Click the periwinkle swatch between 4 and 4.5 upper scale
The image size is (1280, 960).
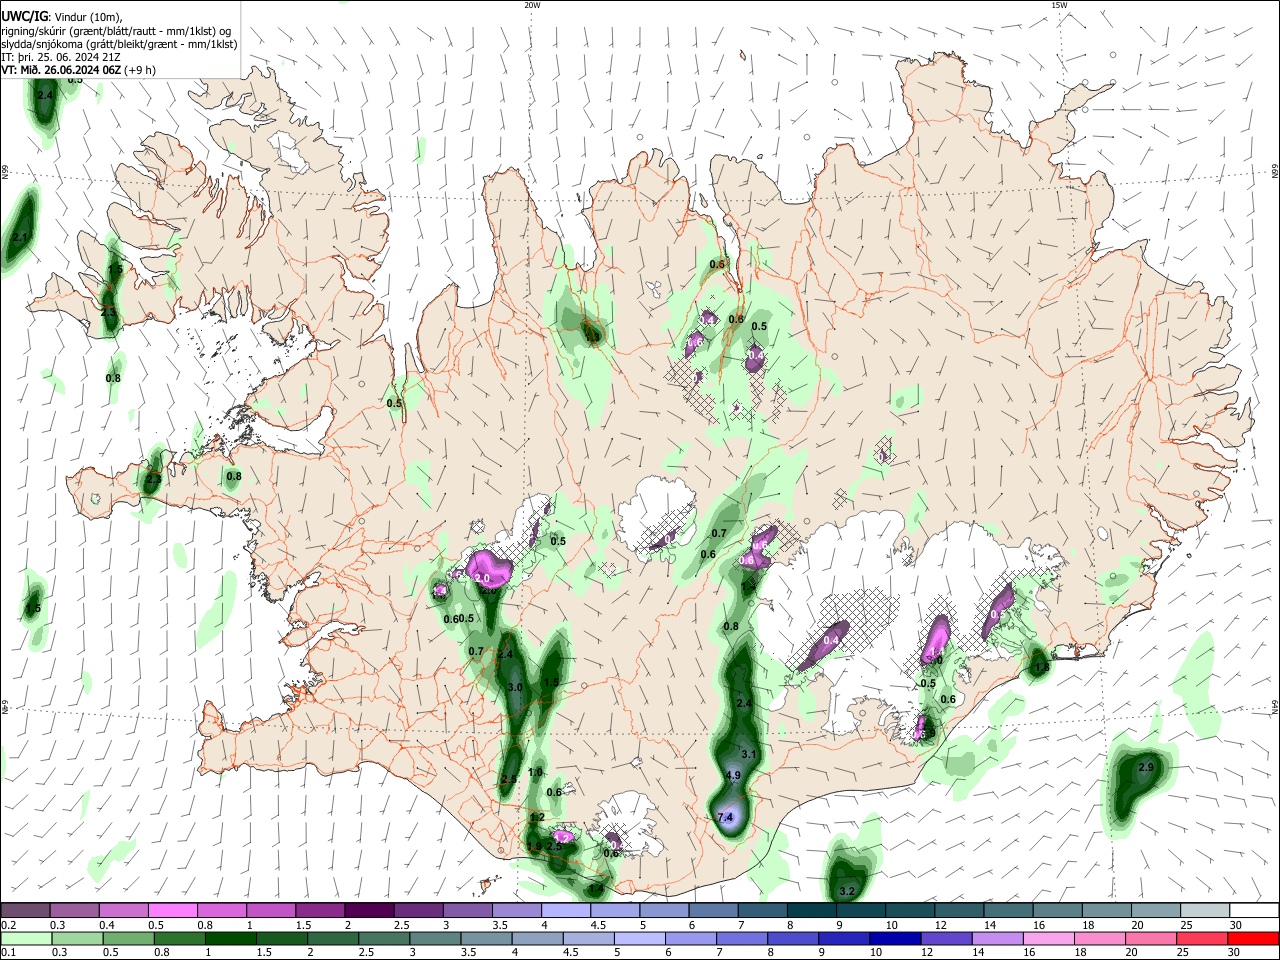coord(566,911)
